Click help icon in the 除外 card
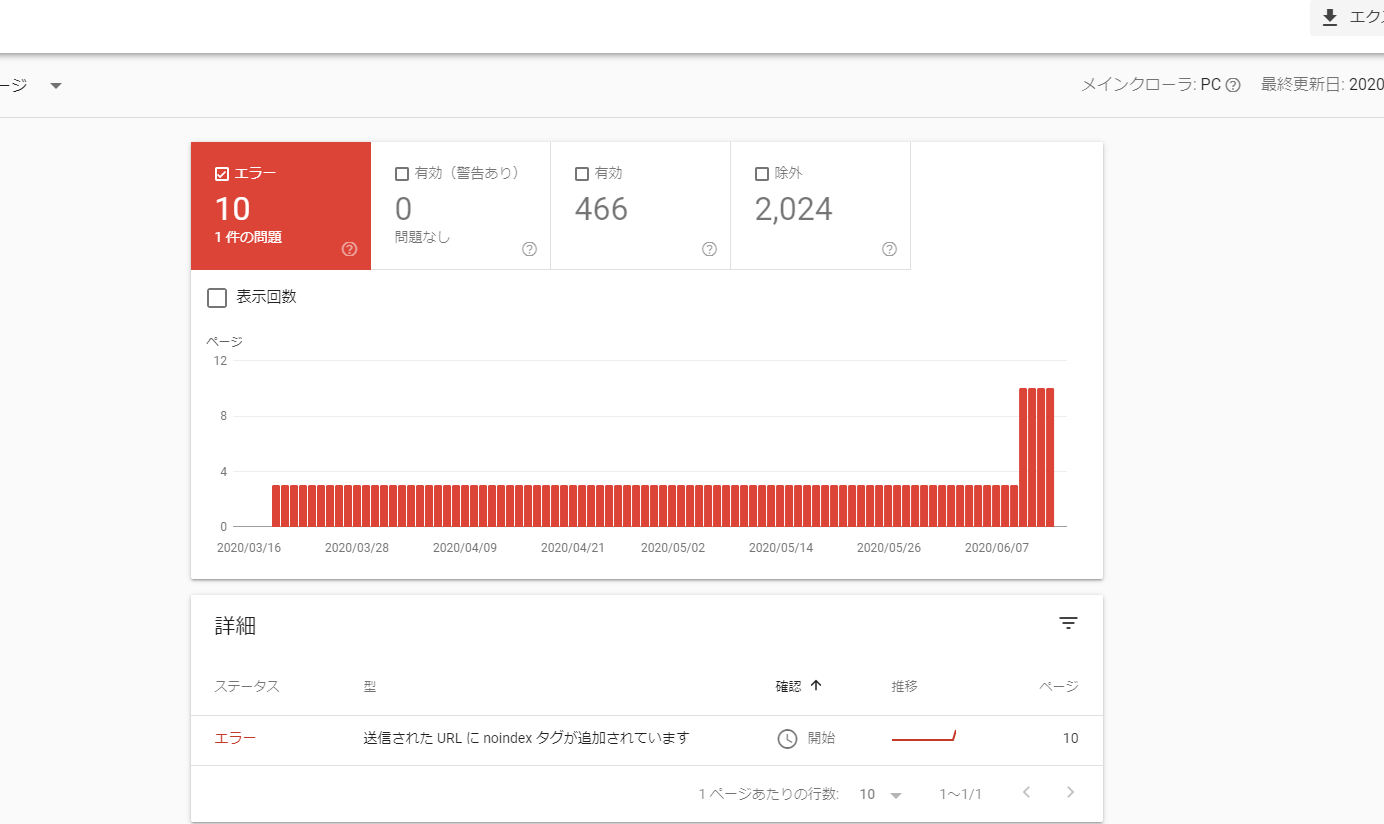Screen dimensions: 1384x824 889,249
